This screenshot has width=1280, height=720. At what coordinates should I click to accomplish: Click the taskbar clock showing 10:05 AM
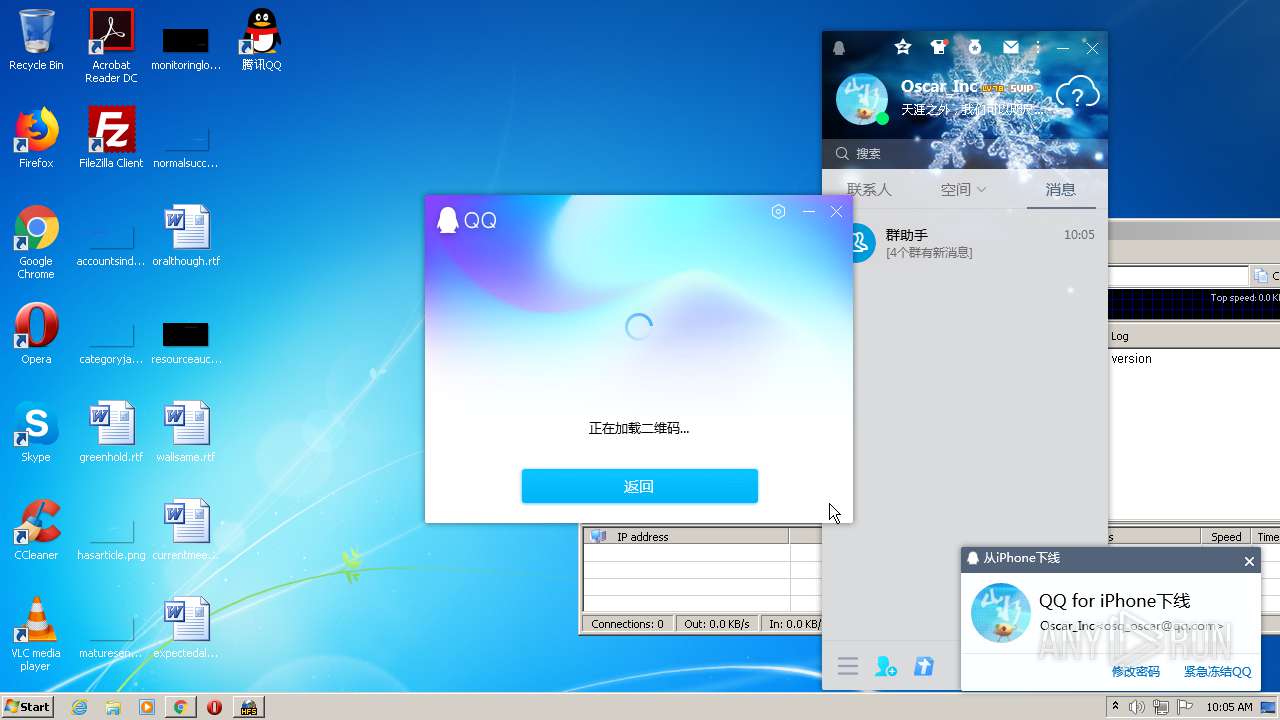[1229, 707]
